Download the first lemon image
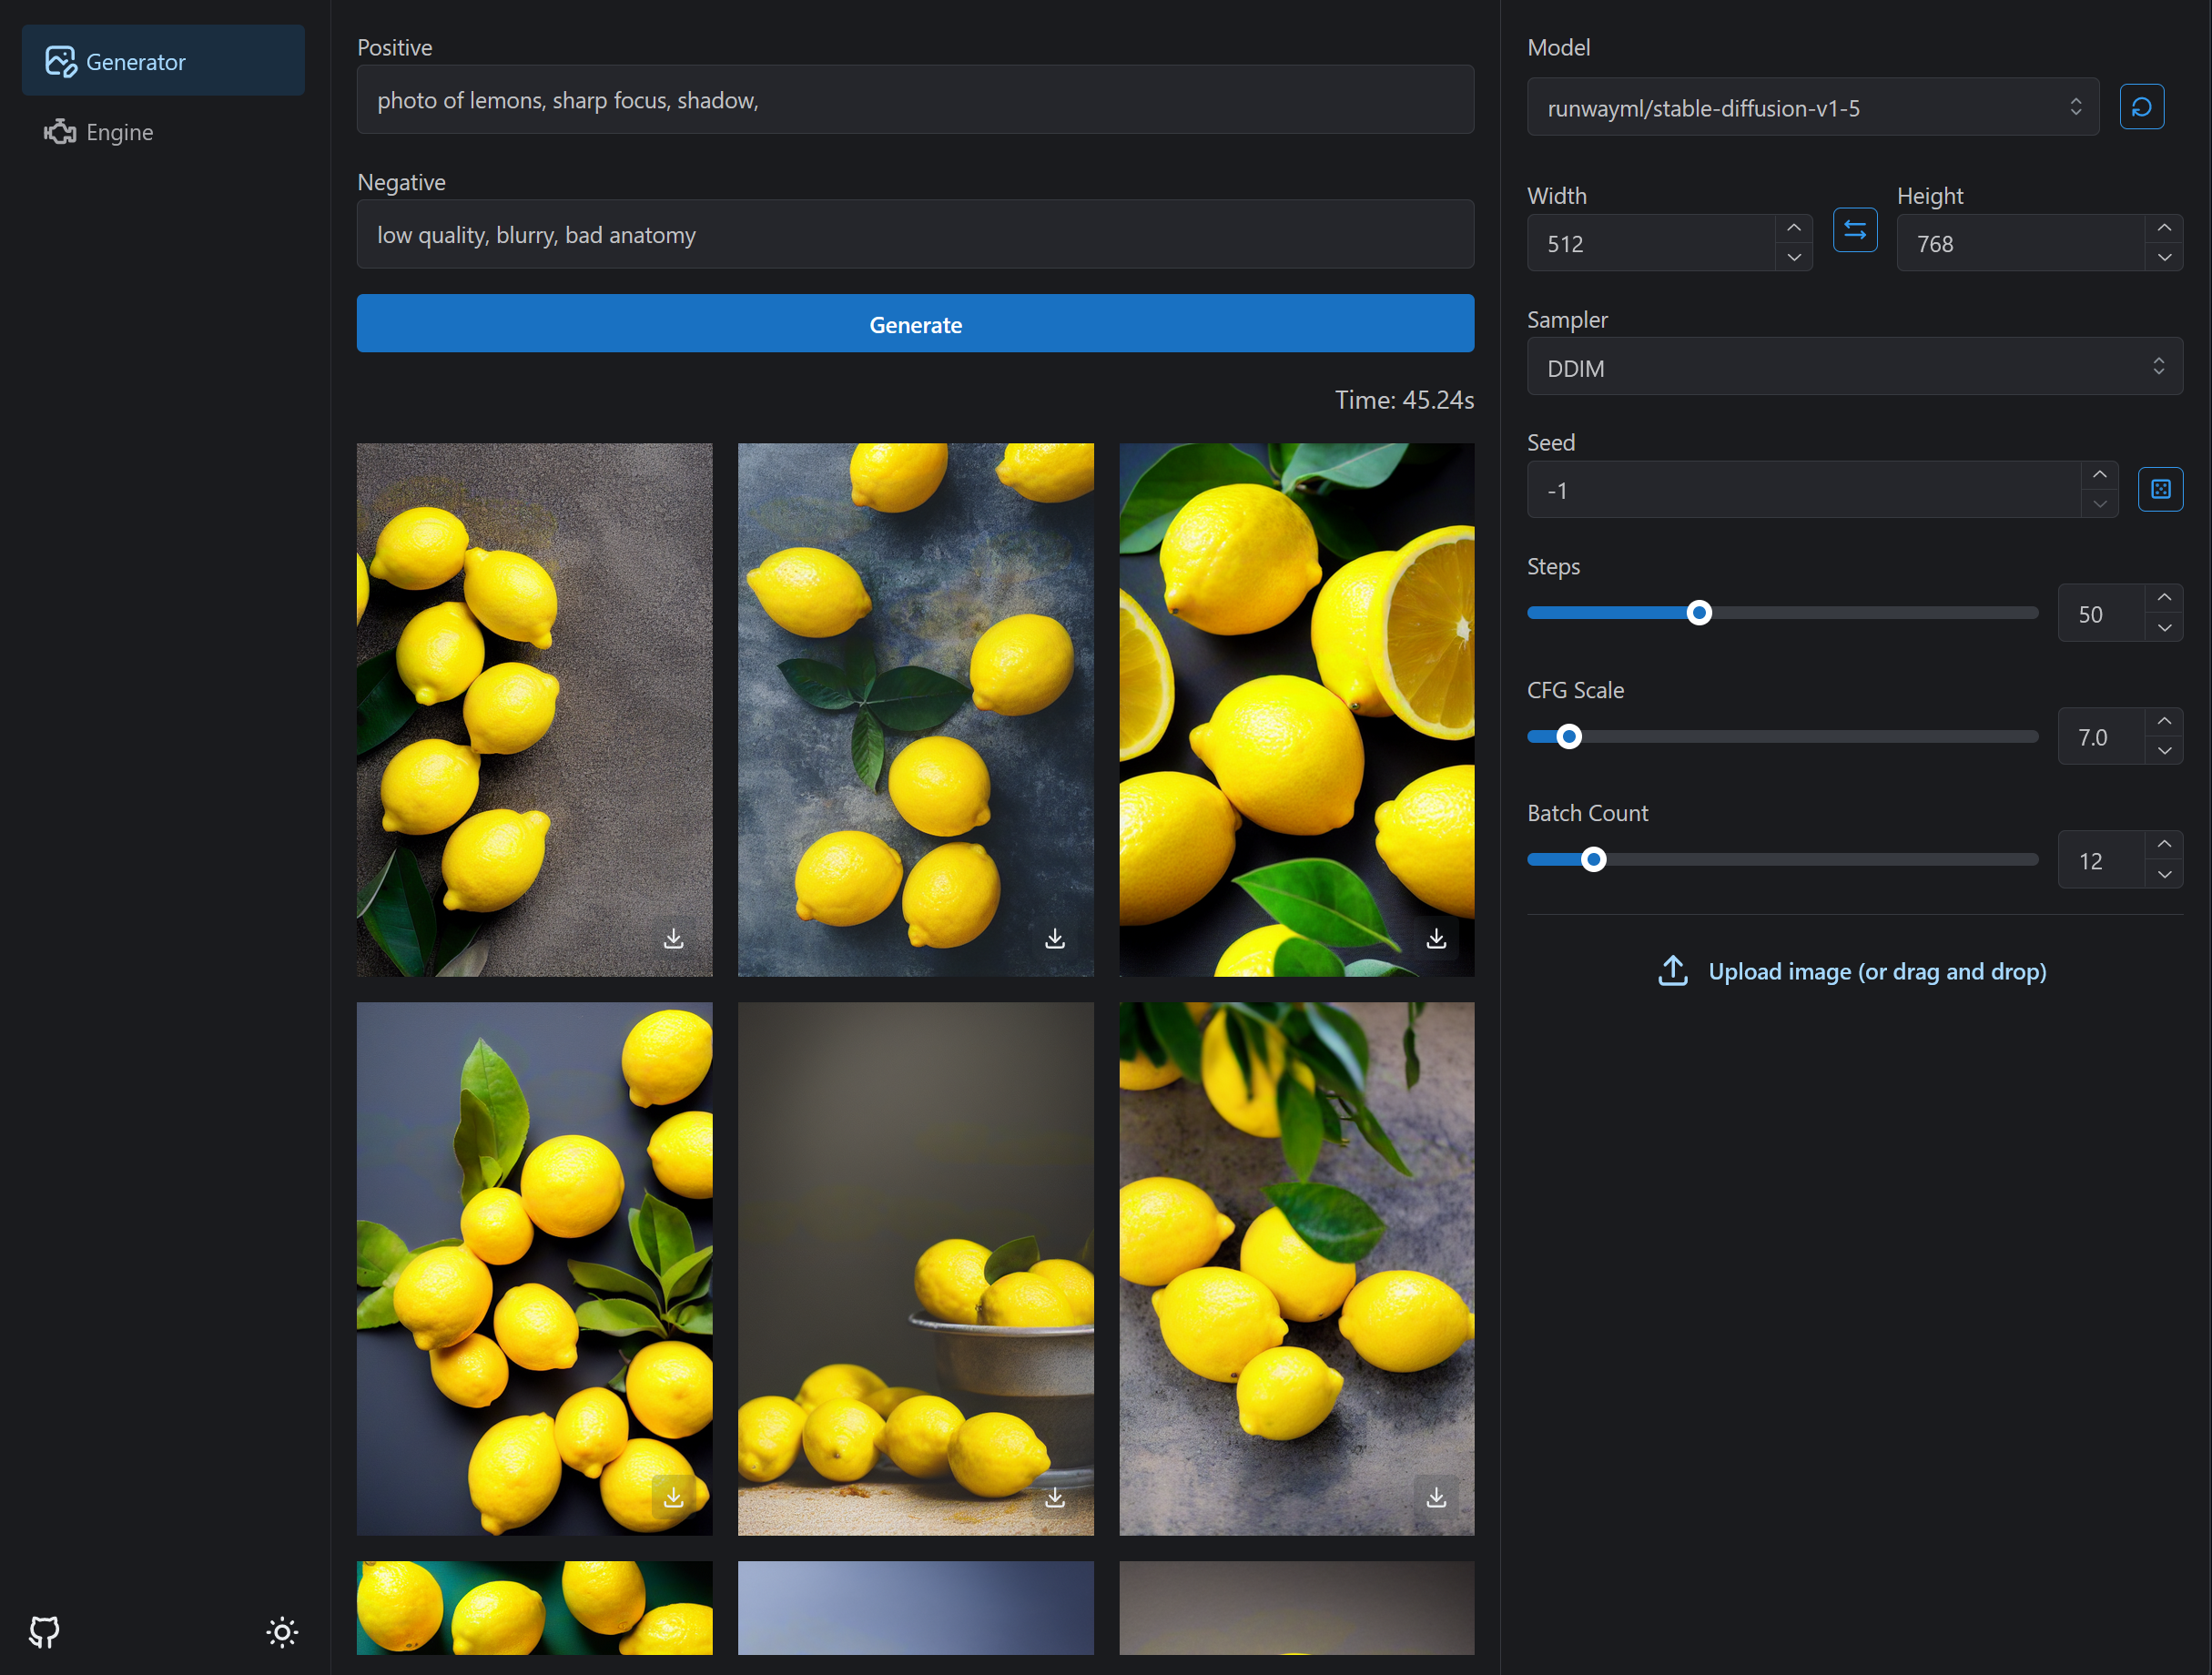2212x1675 pixels. point(673,939)
